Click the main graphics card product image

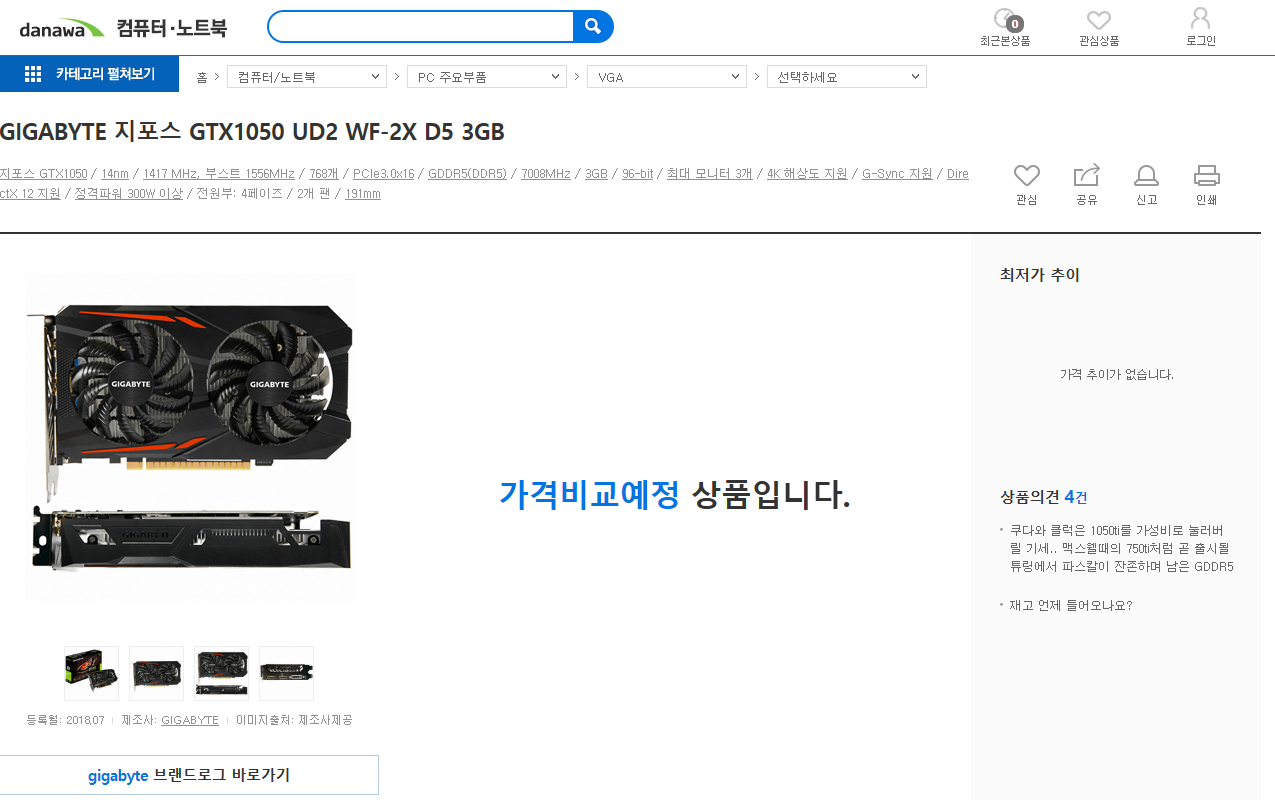point(190,438)
